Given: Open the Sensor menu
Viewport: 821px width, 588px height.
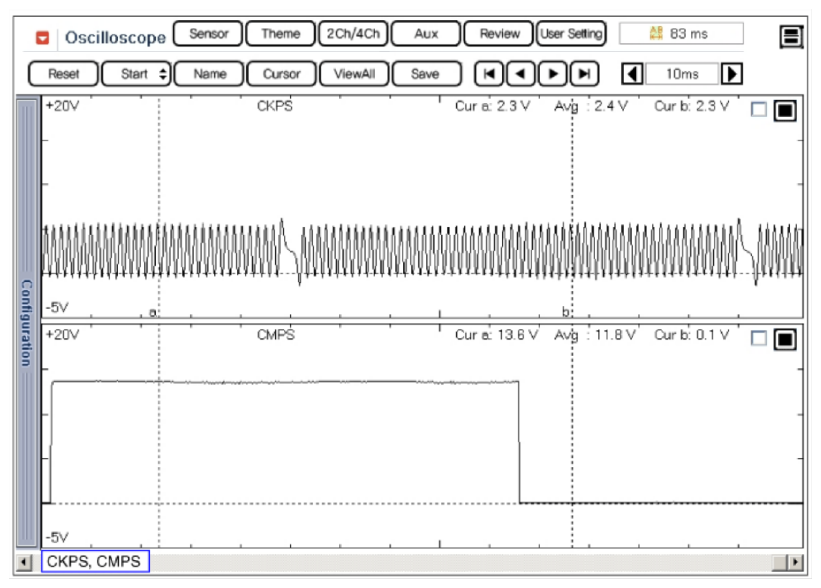Looking at the screenshot, I should pos(208,34).
